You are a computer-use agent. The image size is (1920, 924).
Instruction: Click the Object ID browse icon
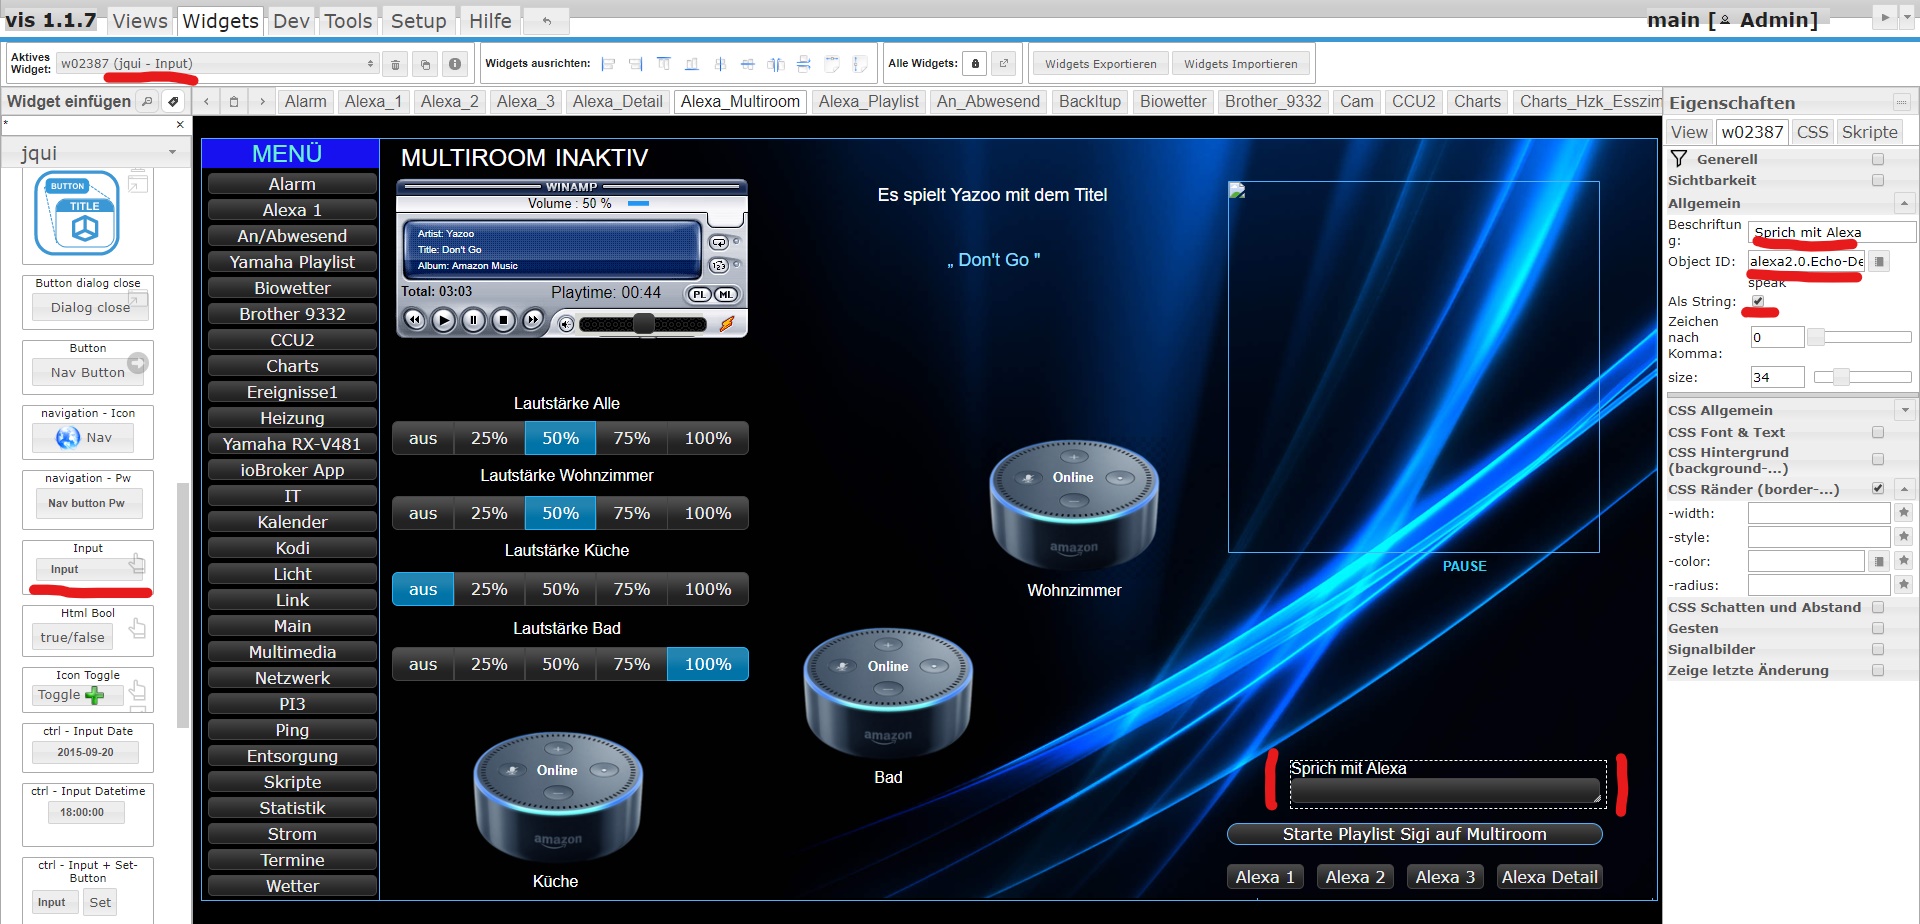pos(1880,261)
